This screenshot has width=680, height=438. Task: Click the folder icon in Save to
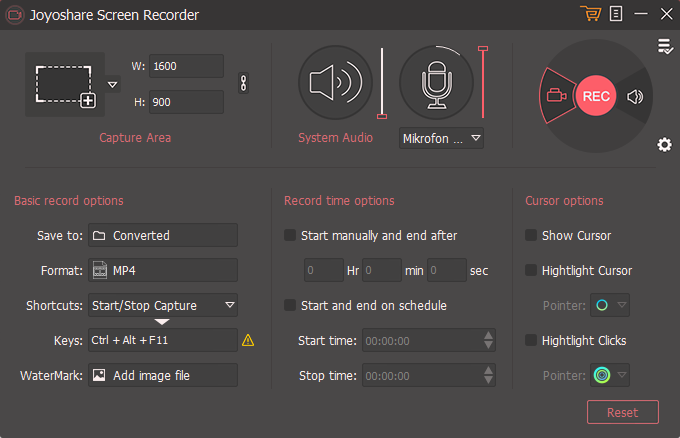[99, 235]
